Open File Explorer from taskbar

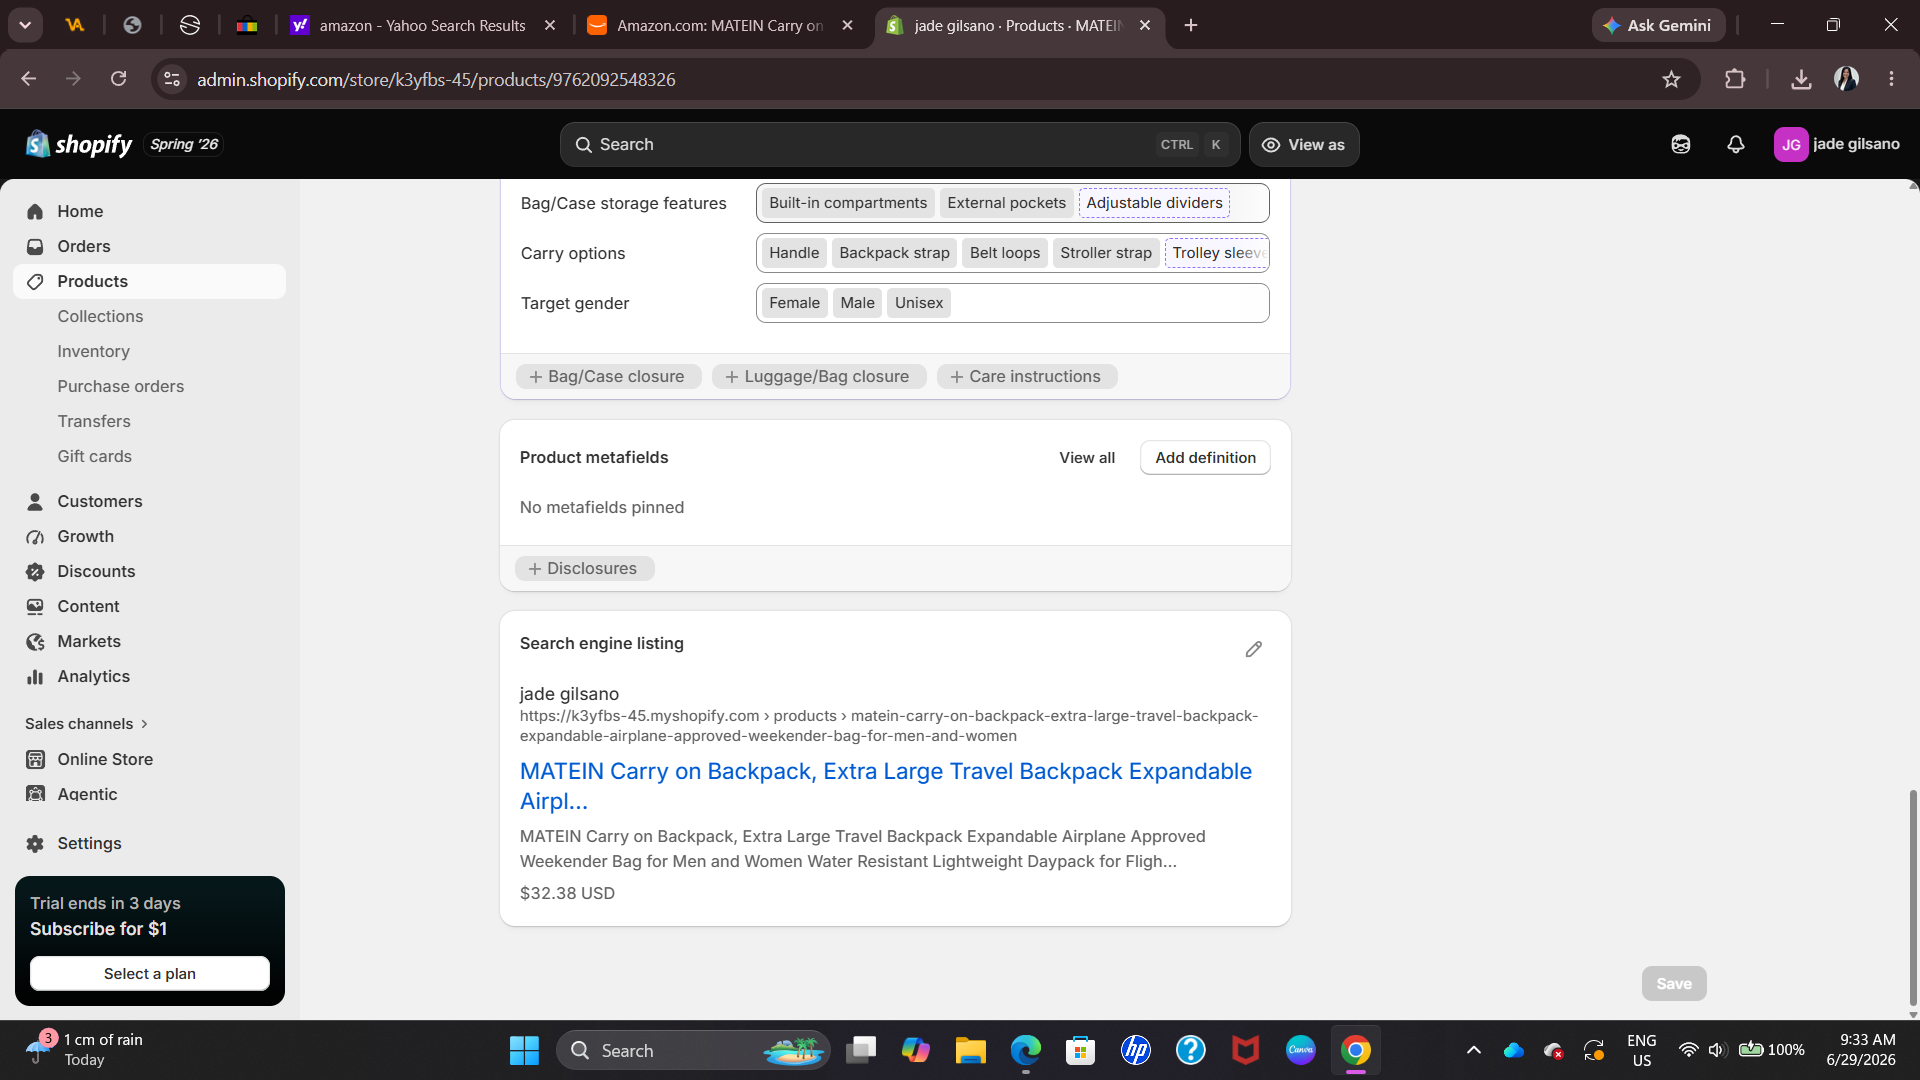coord(970,1050)
